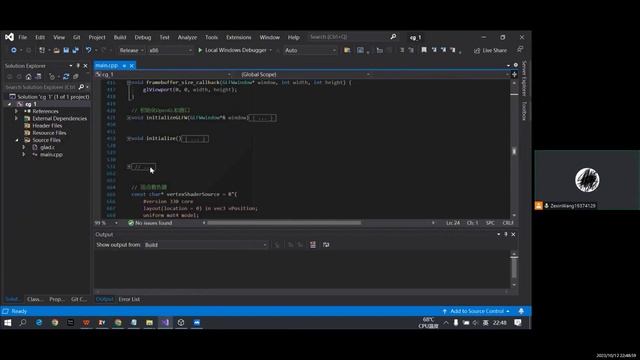Open the Test menu

(164, 37)
